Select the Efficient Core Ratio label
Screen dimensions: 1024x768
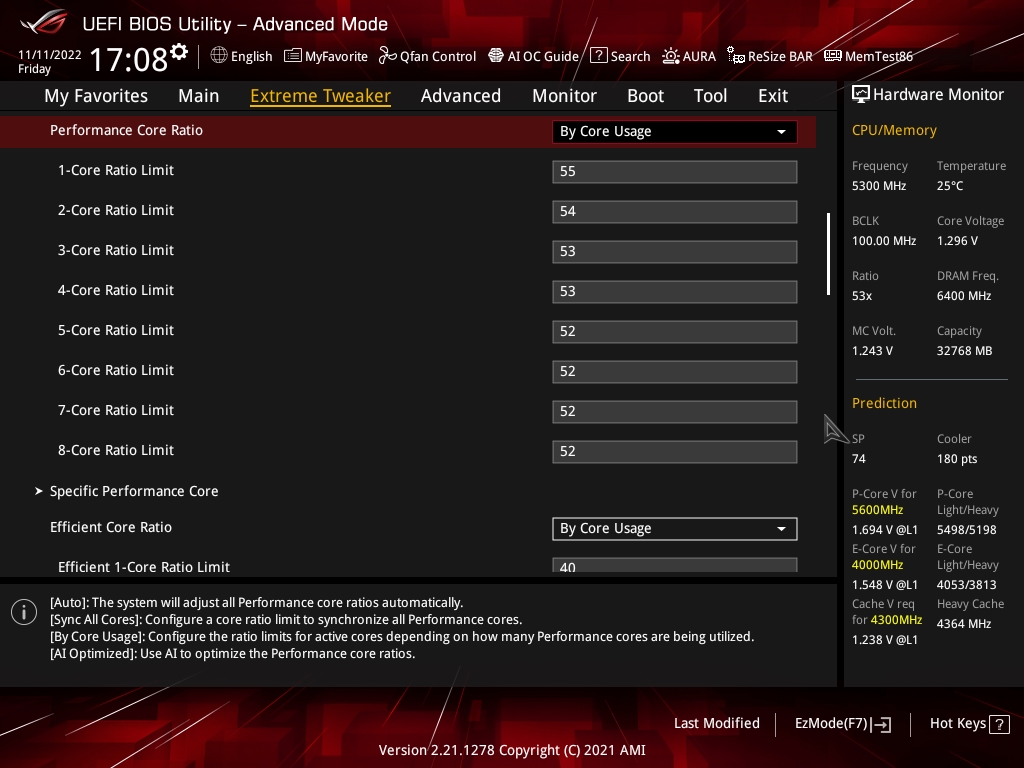(110, 527)
